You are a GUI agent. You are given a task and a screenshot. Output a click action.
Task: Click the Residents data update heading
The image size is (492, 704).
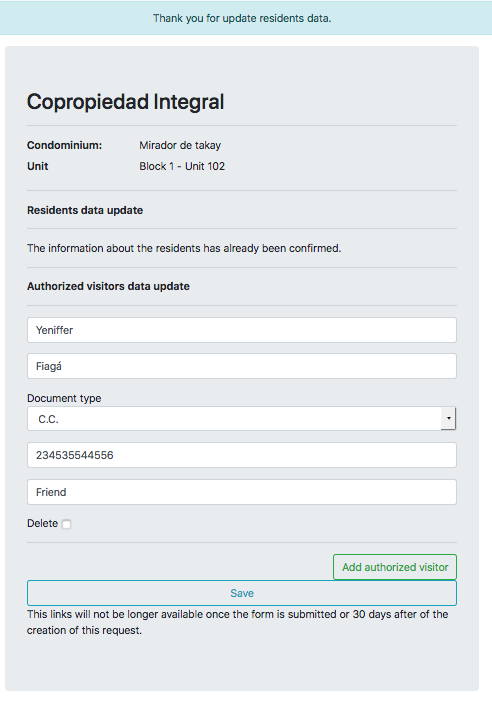coord(85,210)
